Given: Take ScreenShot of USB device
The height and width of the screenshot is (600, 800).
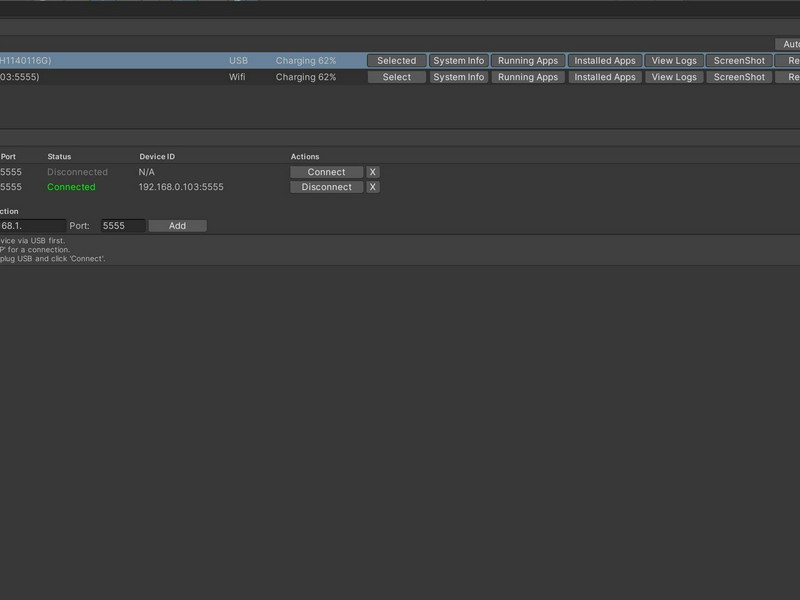Looking at the screenshot, I should click(739, 61).
